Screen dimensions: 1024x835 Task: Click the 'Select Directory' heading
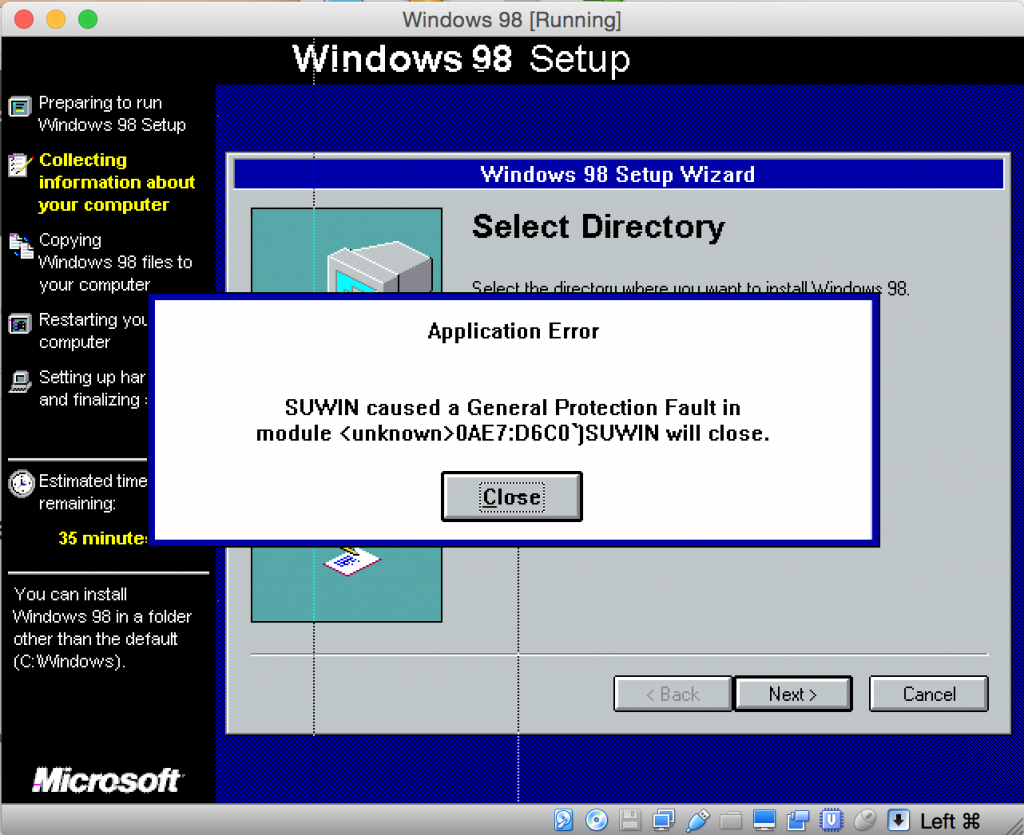pyautogui.click(x=598, y=227)
